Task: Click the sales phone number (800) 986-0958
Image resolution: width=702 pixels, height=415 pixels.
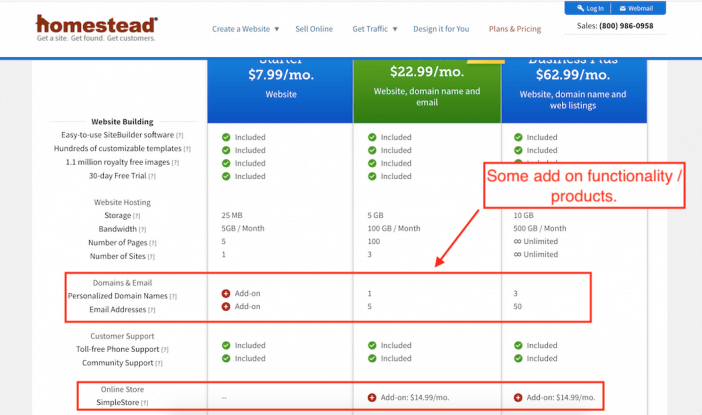Action: 626,26
